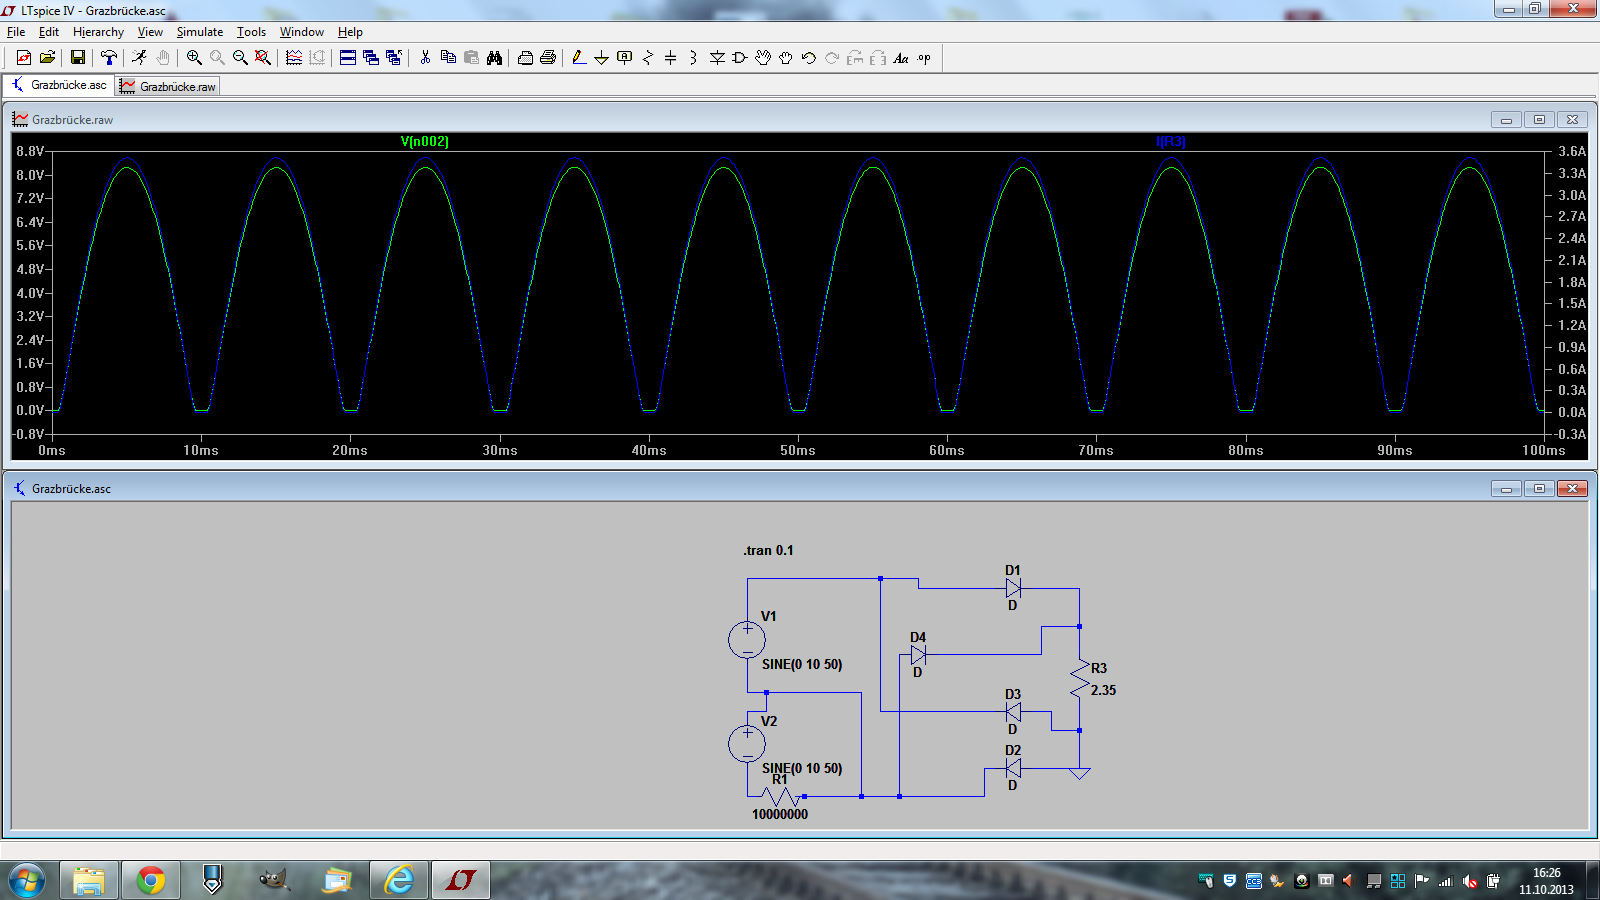Open the Windows Start menu

click(x=27, y=880)
